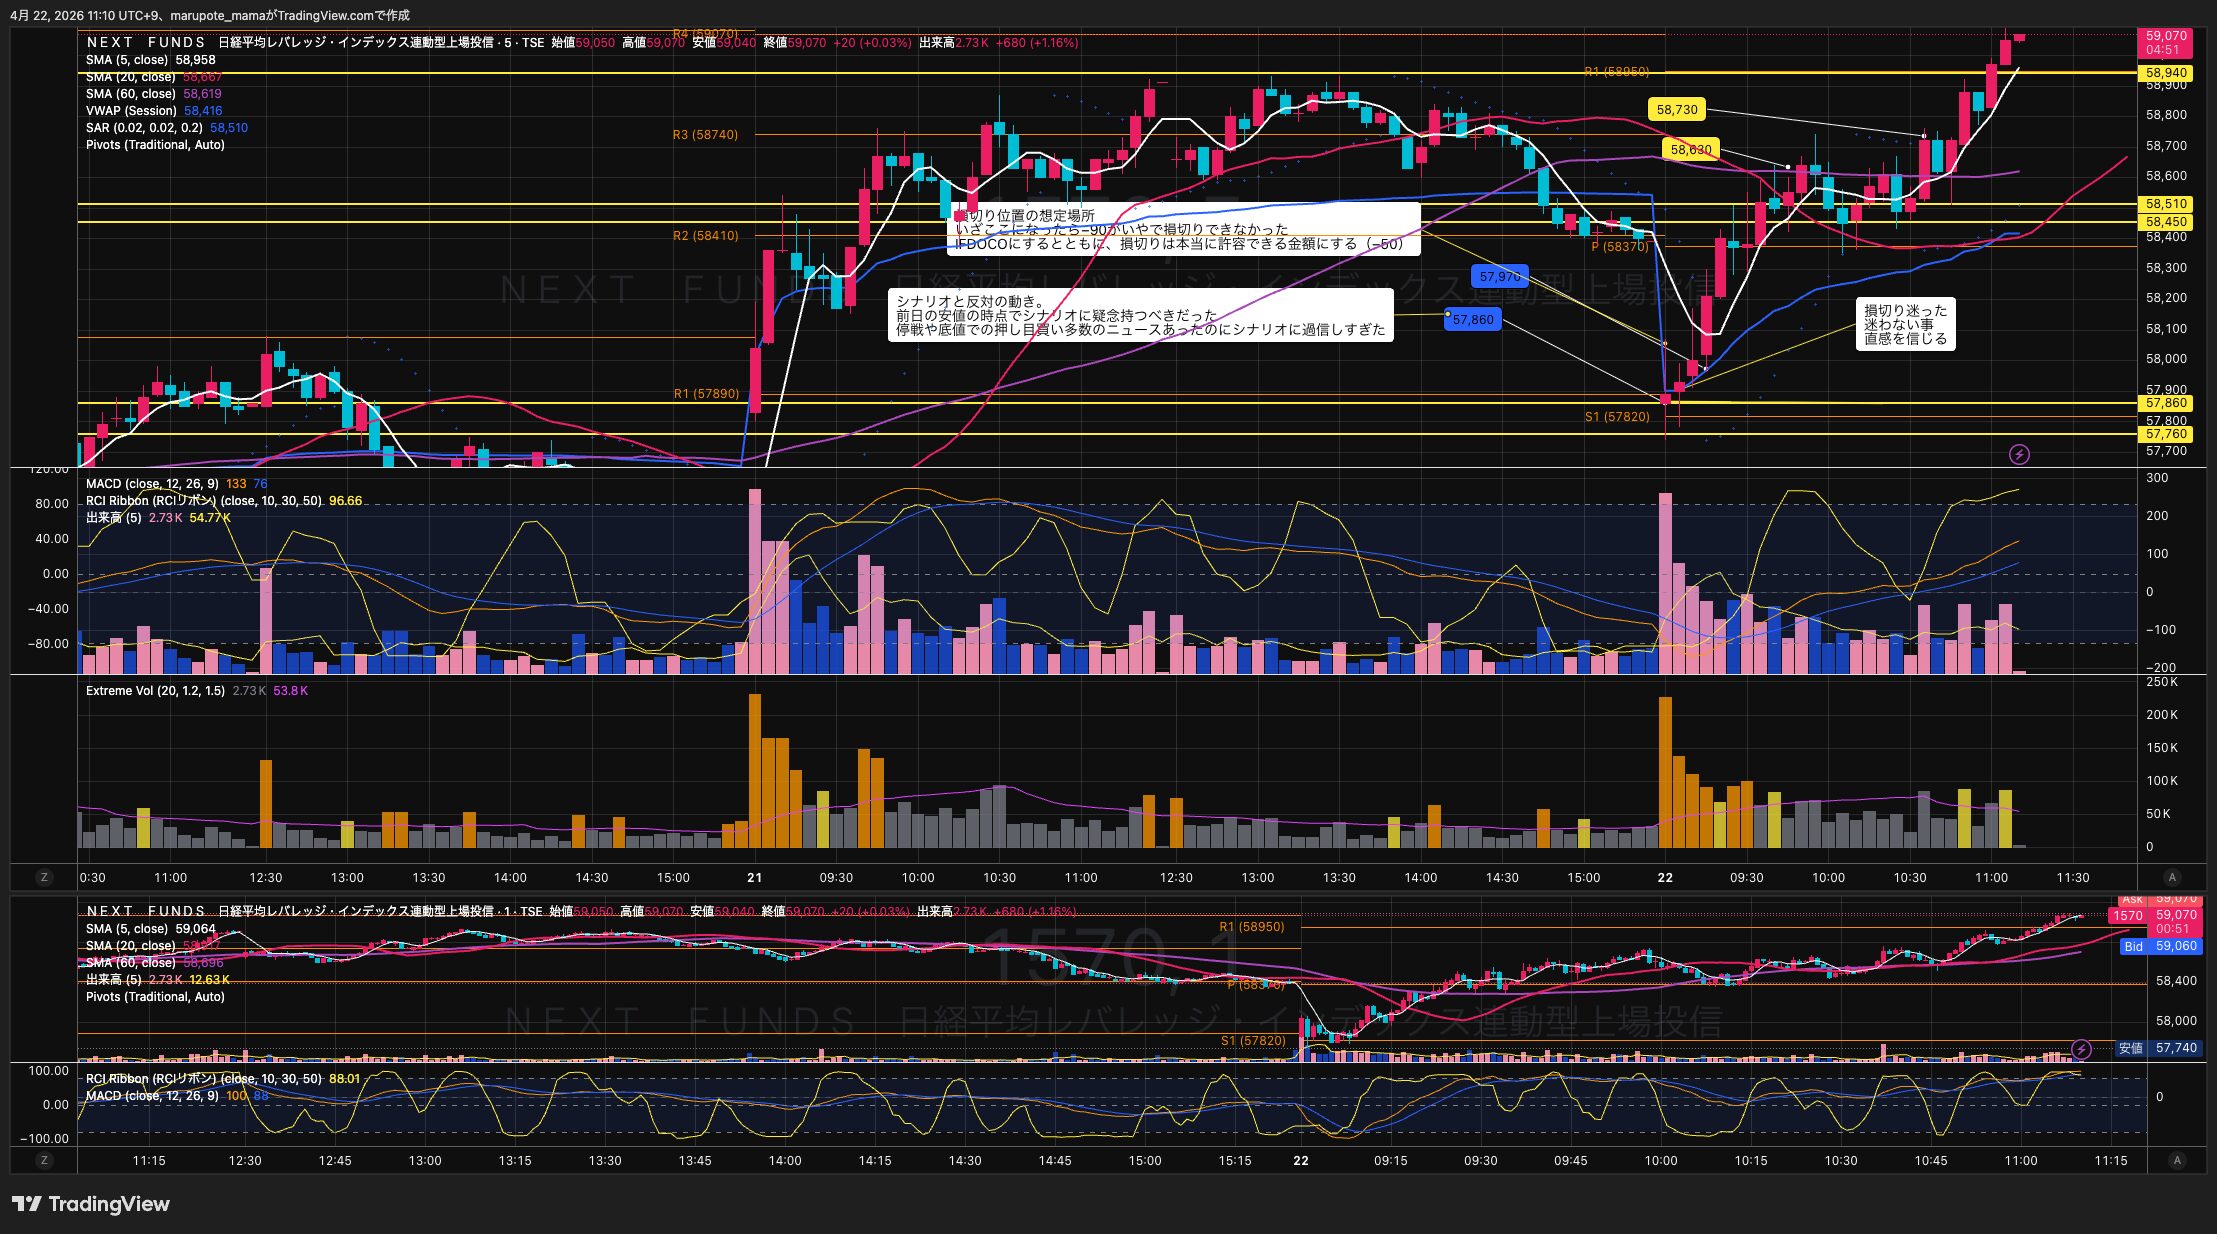Toggle the lower chart's auto-scale A button

click(x=2177, y=1160)
